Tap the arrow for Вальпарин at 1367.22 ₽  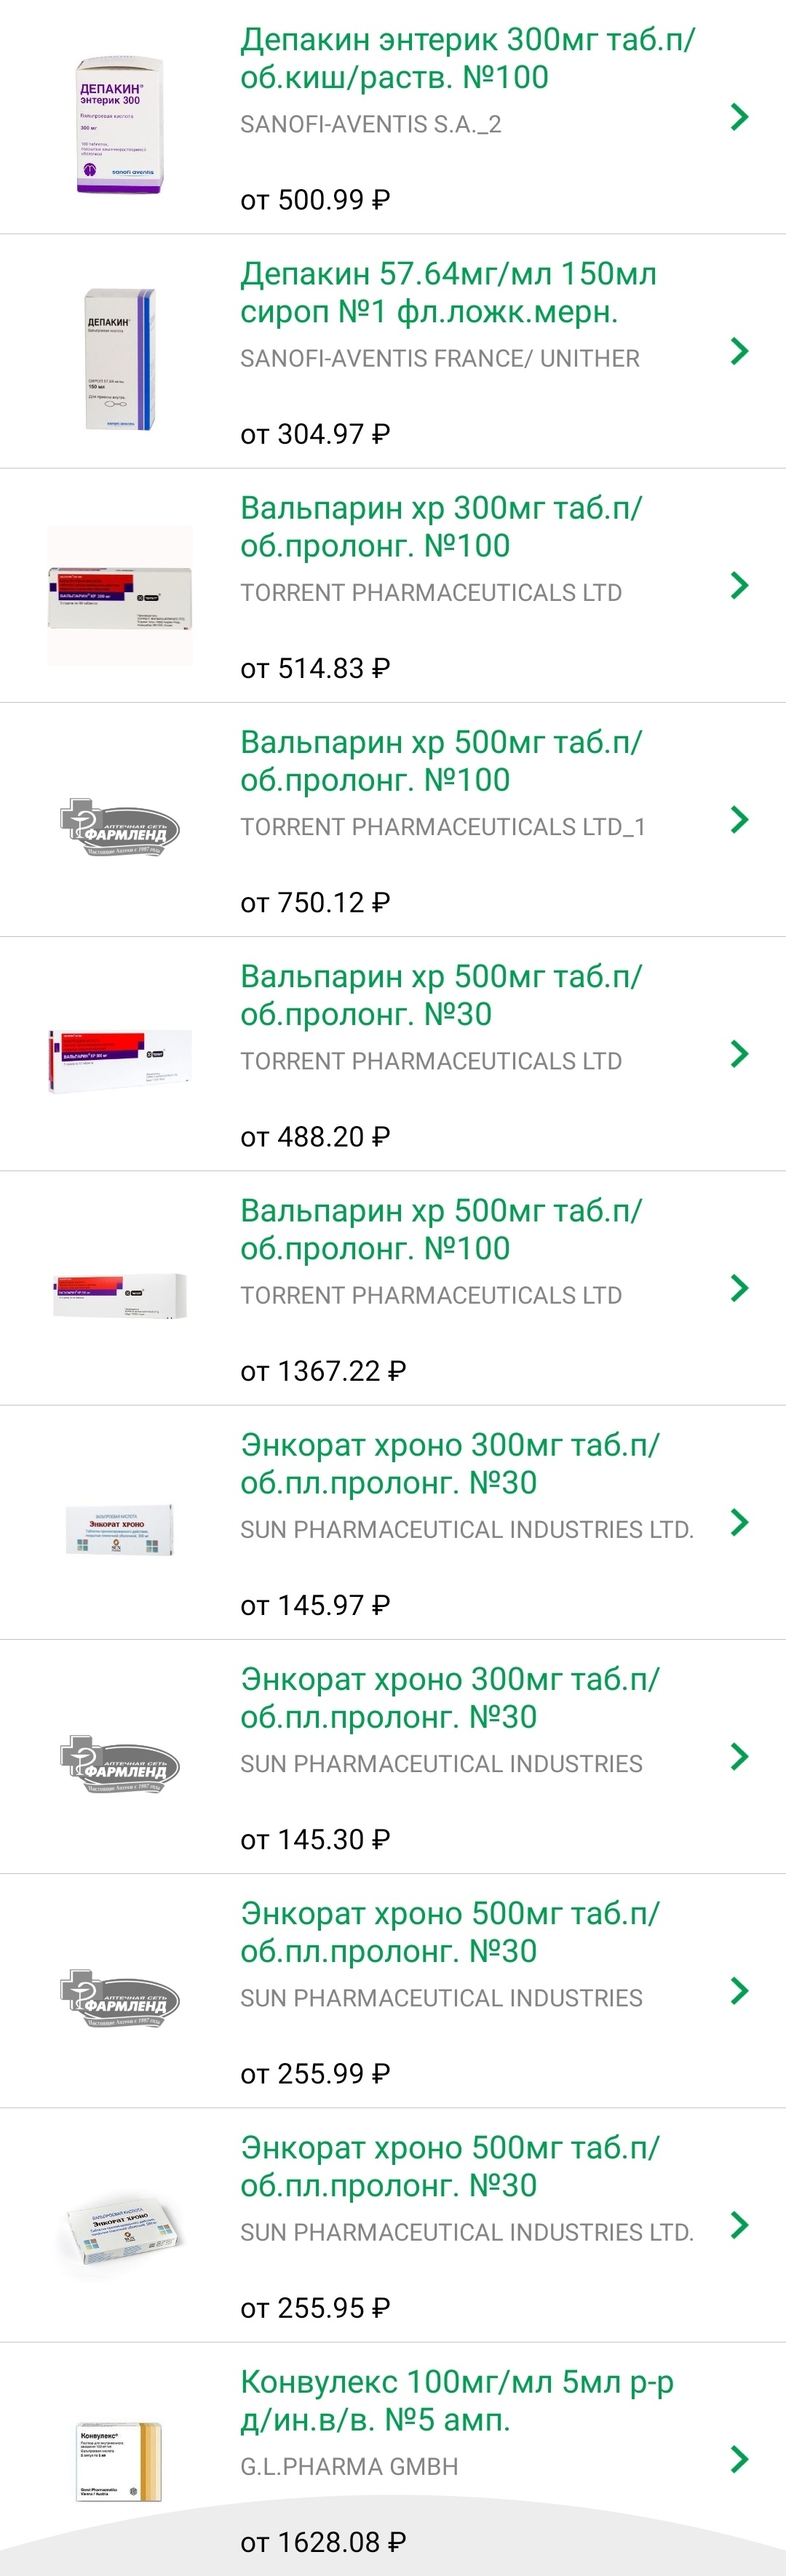(x=740, y=1288)
